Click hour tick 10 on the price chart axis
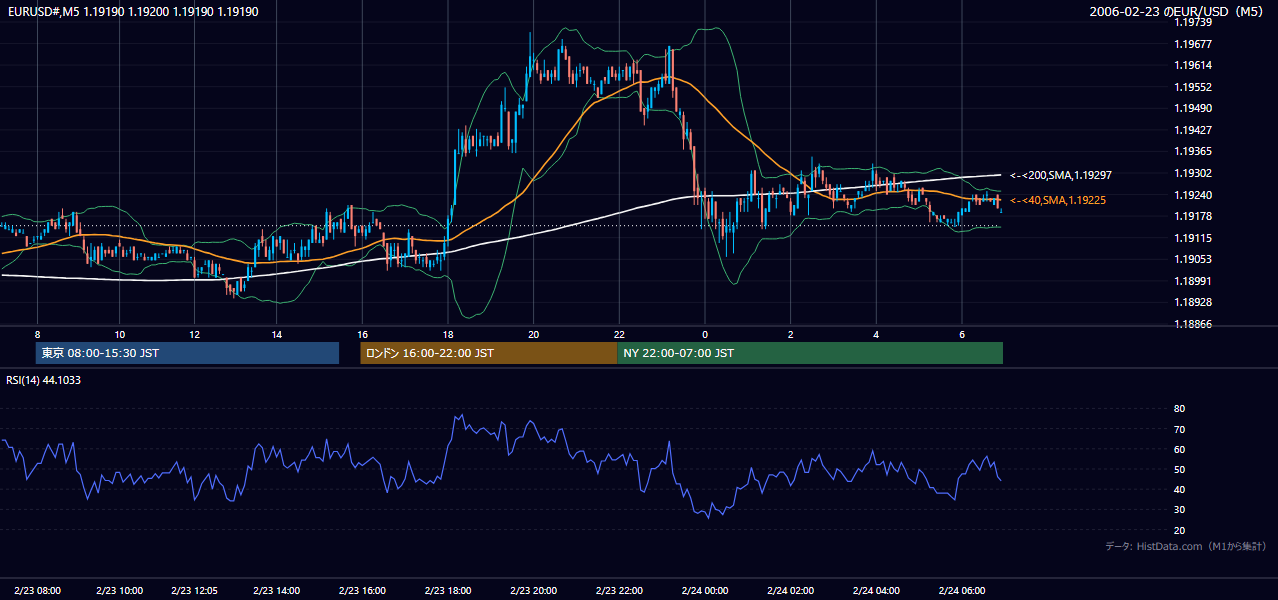This screenshot has width=1278, height=600. point(119,334)
